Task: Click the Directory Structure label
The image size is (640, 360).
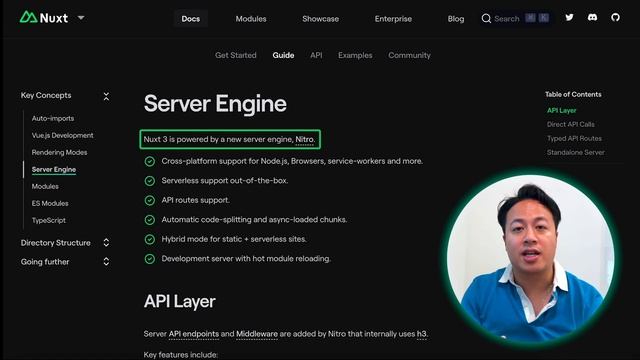Action: click(56, 243)
